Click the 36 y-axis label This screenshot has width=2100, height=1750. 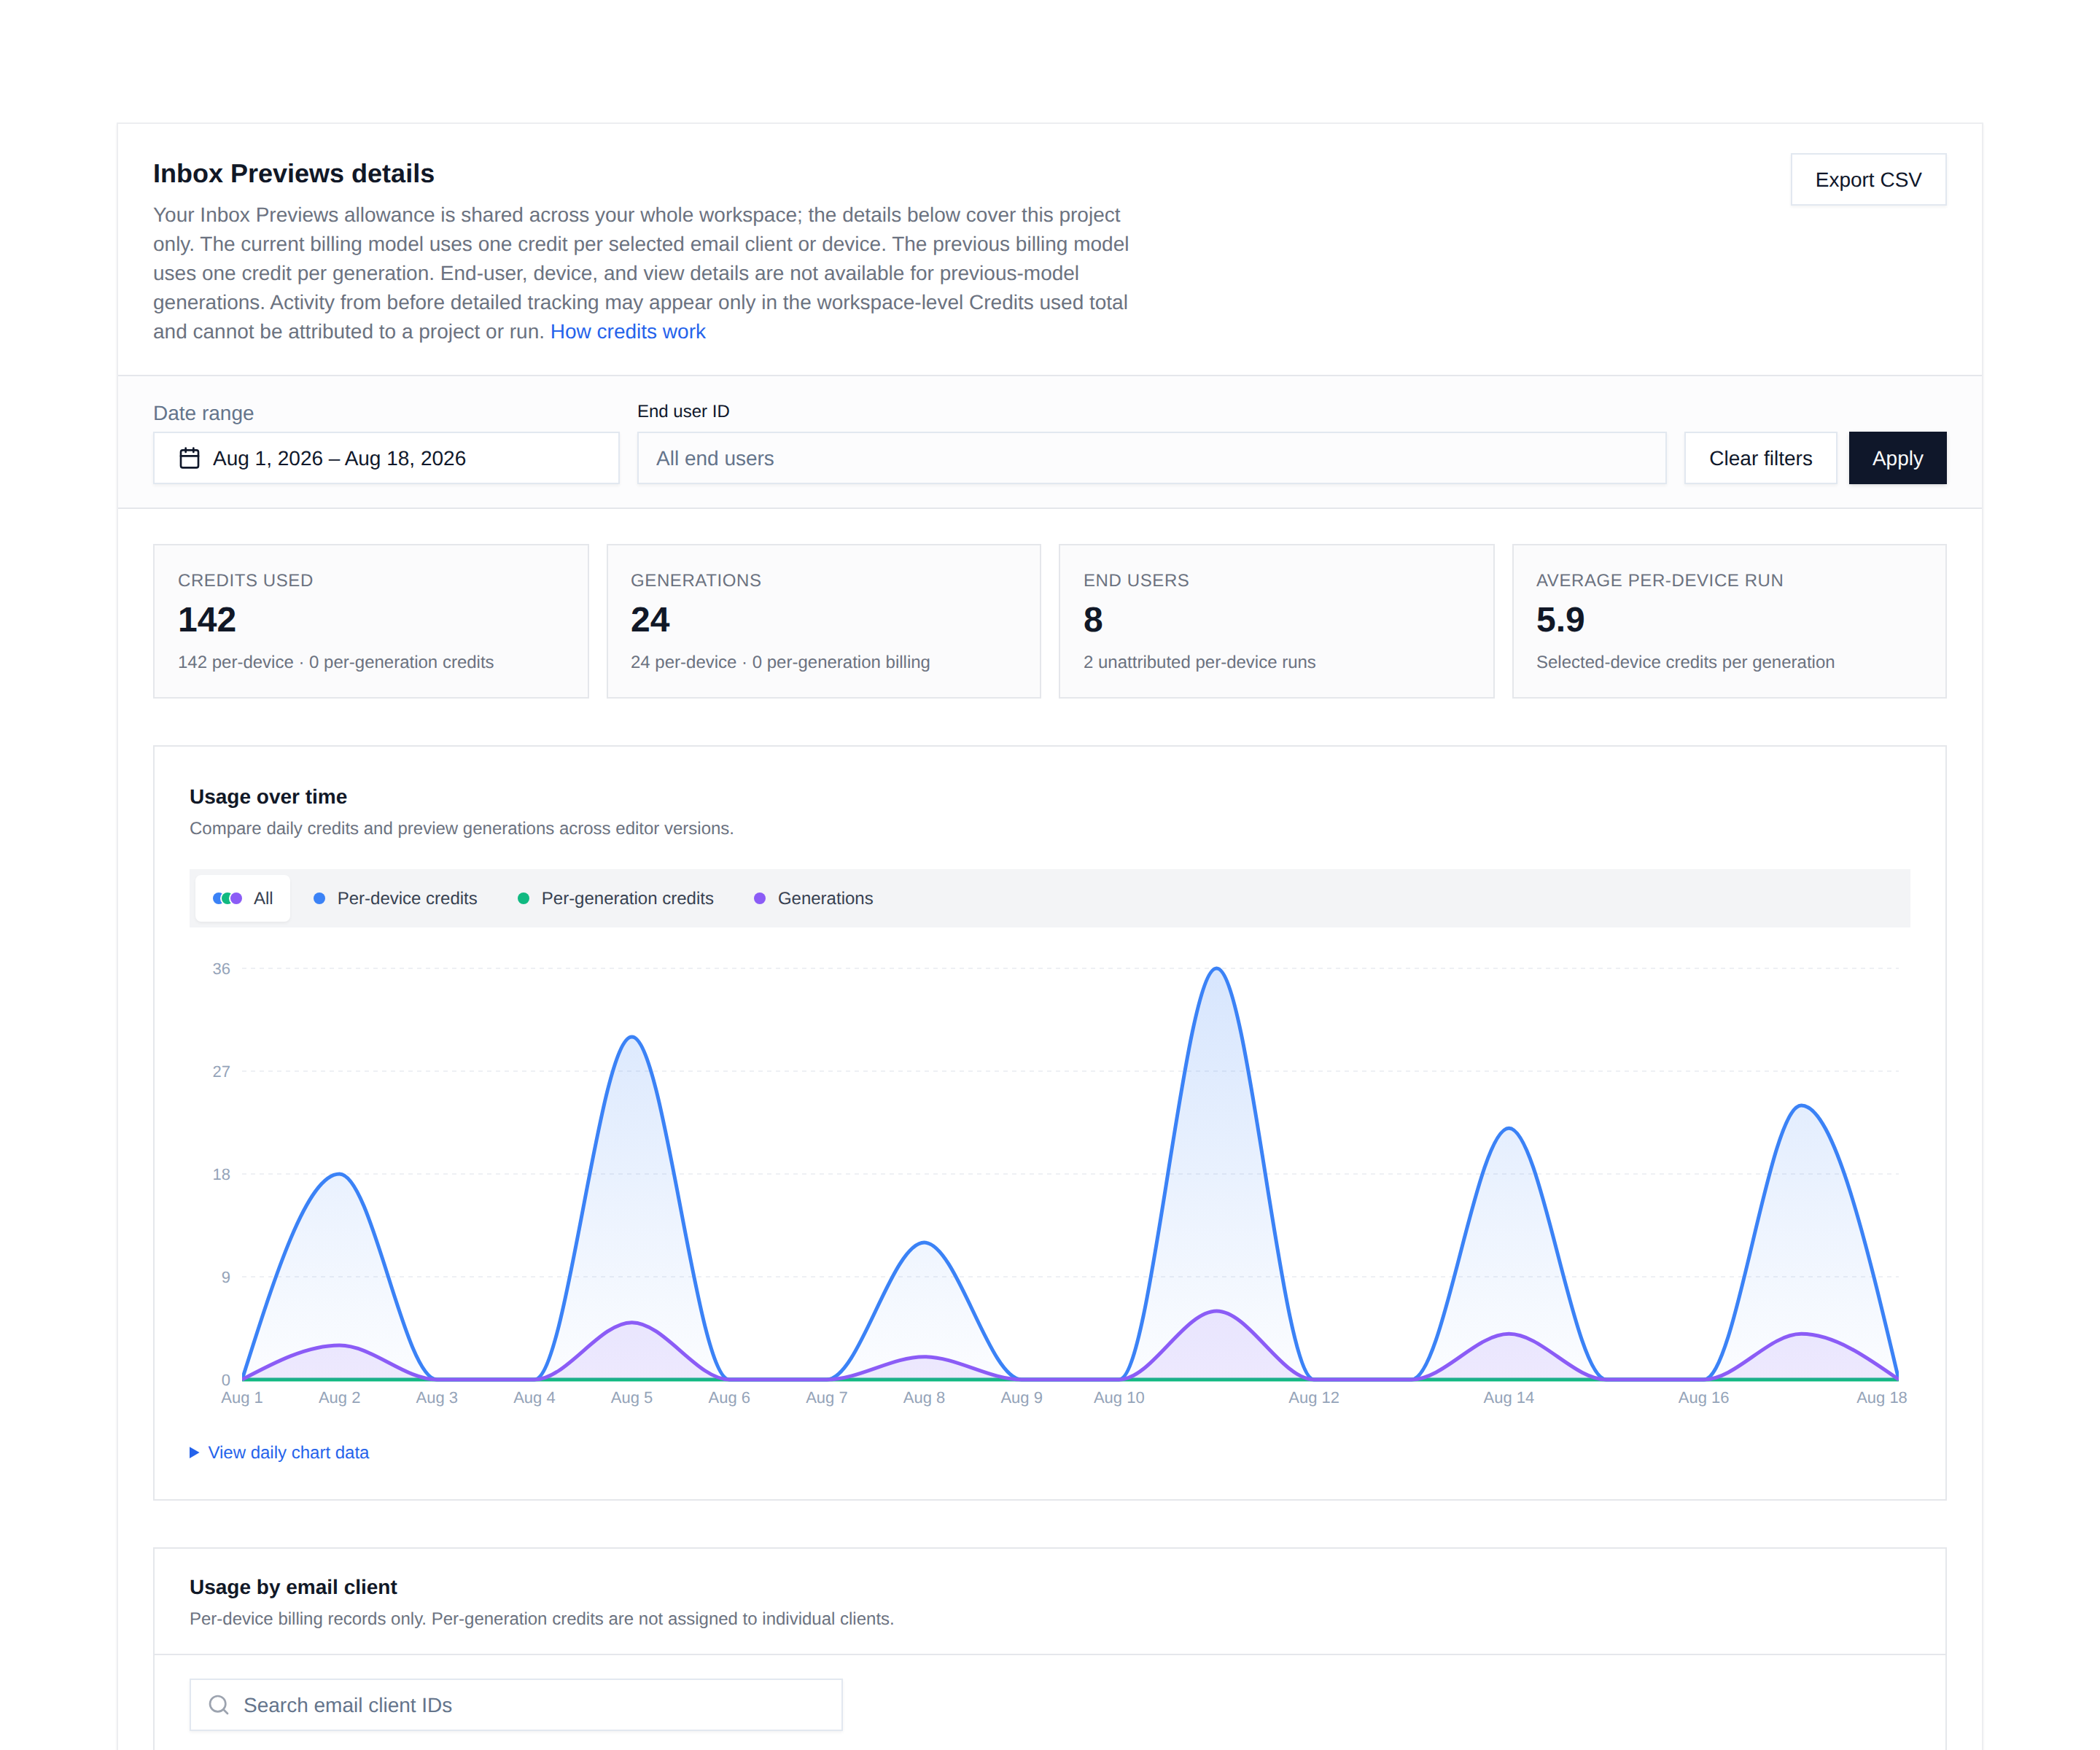[x=221, y=968]
